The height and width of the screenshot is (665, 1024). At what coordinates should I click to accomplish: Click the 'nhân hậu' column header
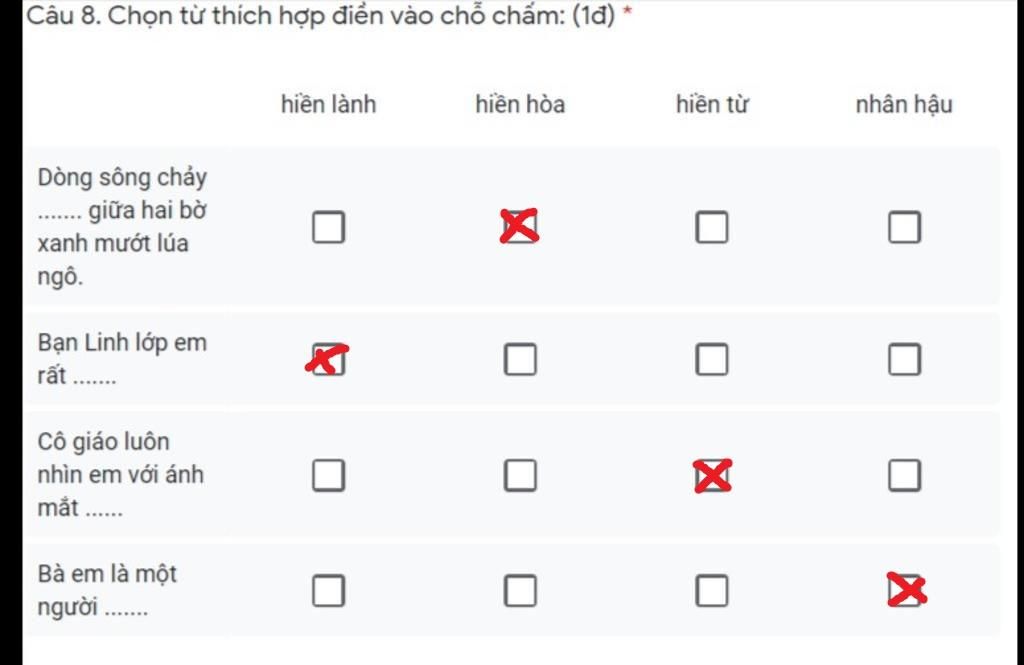click(904, 105)
